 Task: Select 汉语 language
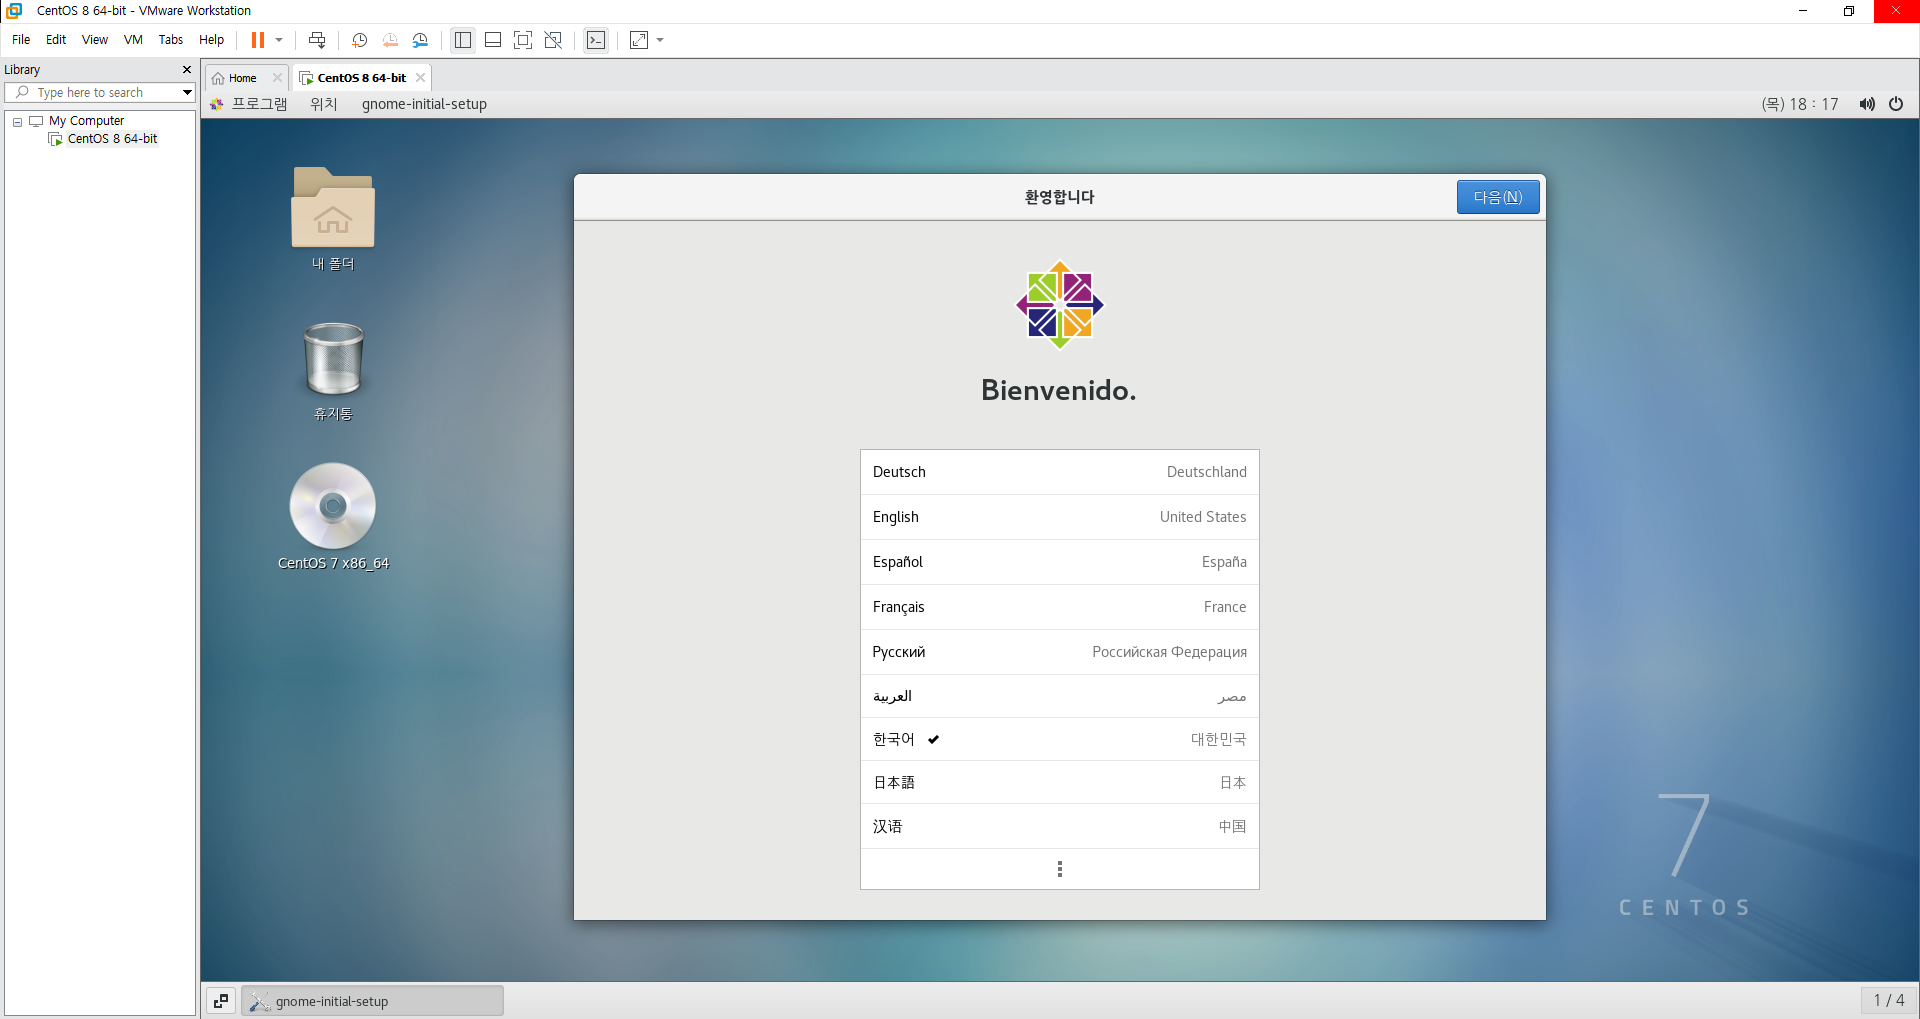(1059, 826)
